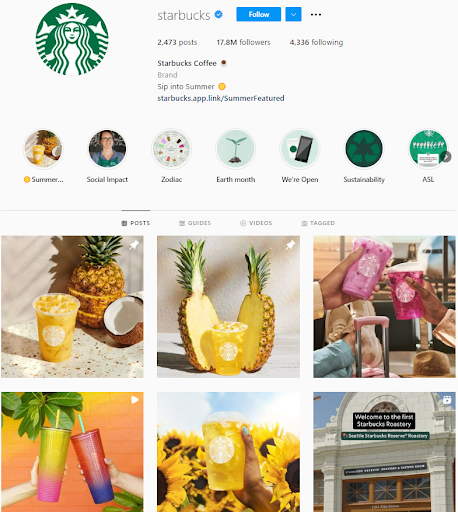Open starbucks.app.link/SummerFeatured link
Viewport: 458px width, 512px height.
[x=221, y=98]
